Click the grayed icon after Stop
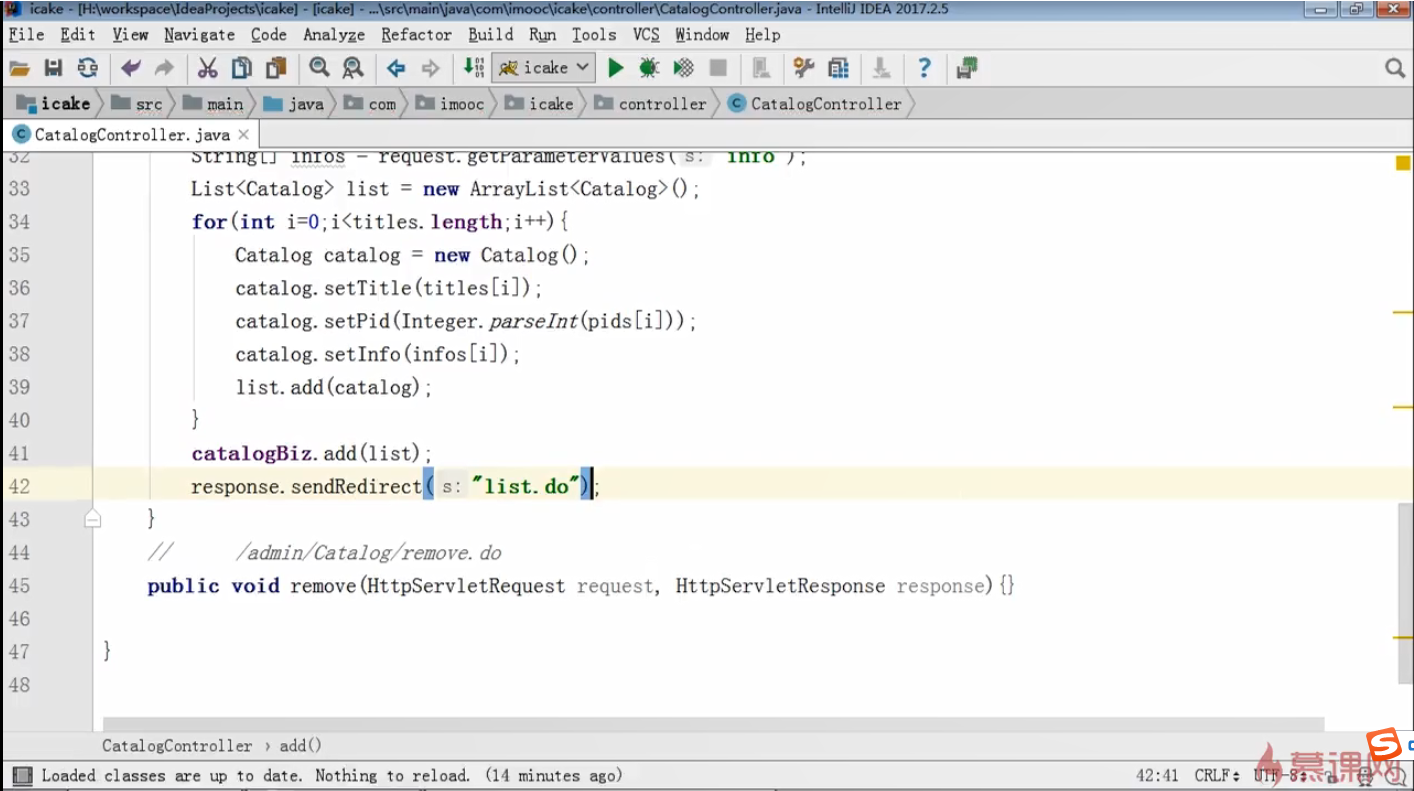1414x791 pixels. pos(761,68)
